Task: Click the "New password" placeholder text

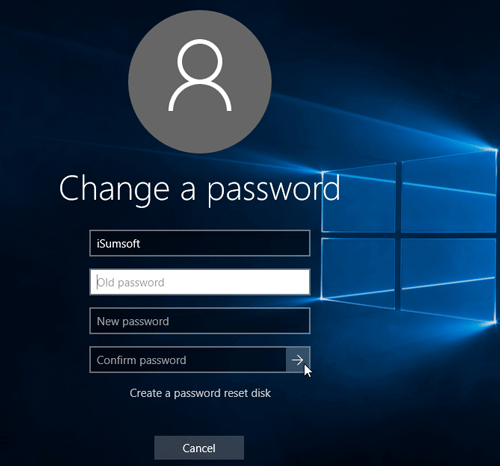Action: pos(133,321)
